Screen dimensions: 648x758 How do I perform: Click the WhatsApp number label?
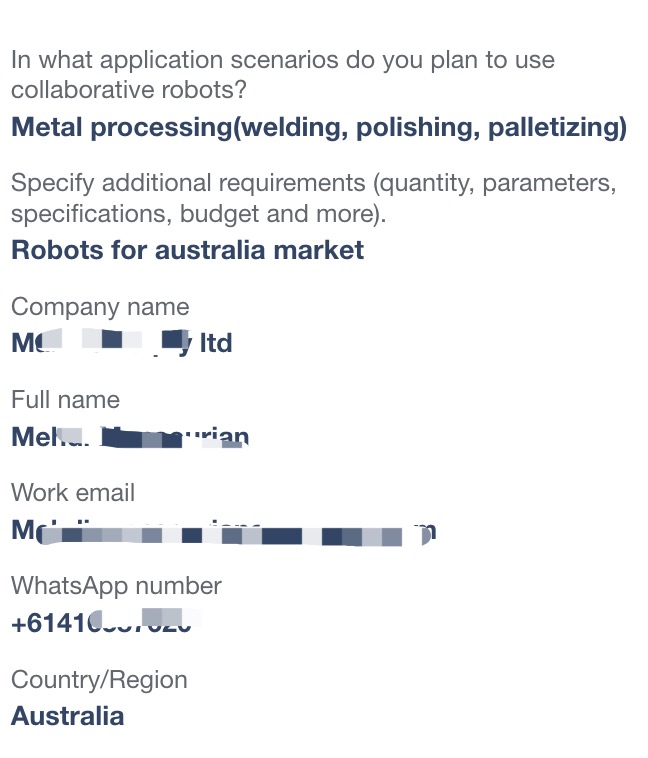point(116,586)
